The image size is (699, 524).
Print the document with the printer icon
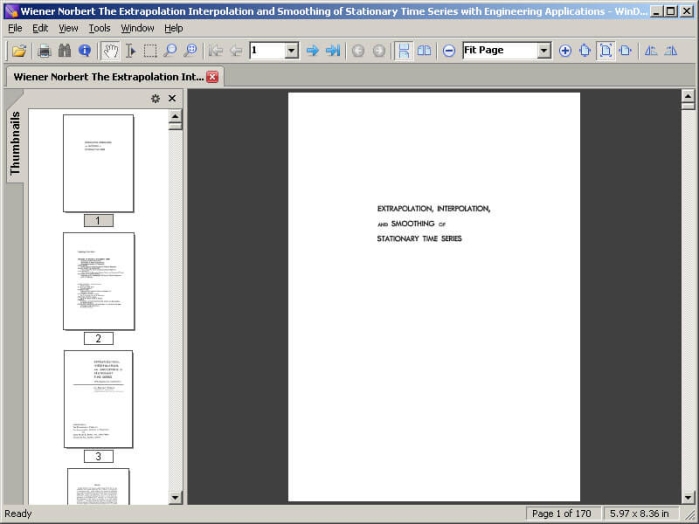pos(44,50)
